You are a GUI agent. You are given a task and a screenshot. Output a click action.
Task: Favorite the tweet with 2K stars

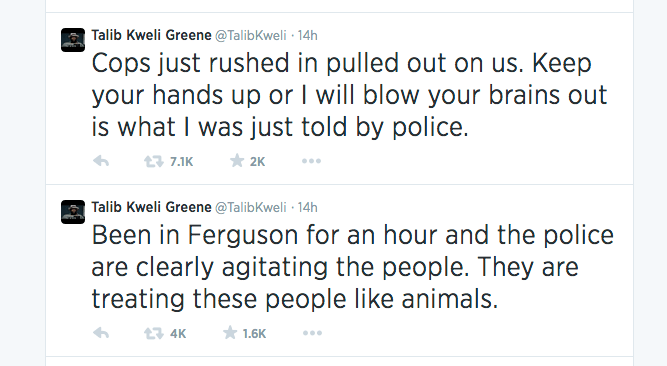(237, 161)
